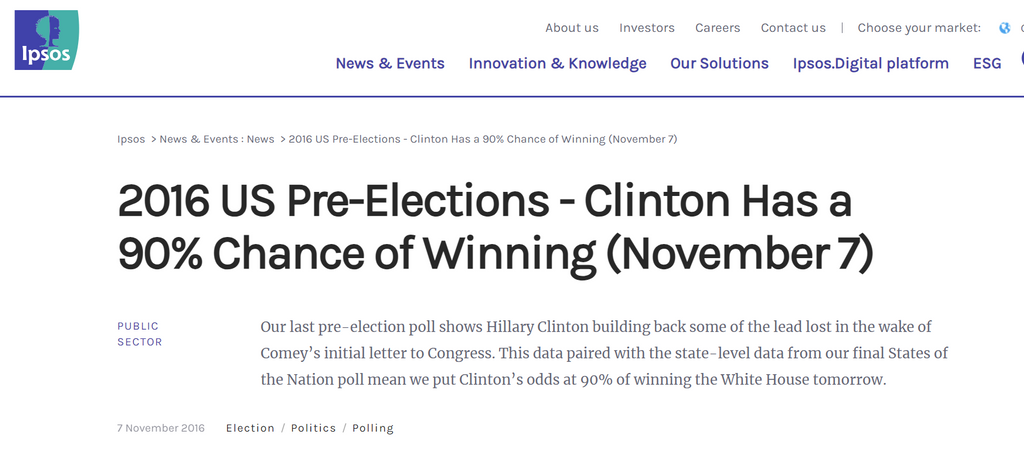This screenshot has width=1024, height=451.
Task: Visit the Contact us page
Action: click(793, 28)
